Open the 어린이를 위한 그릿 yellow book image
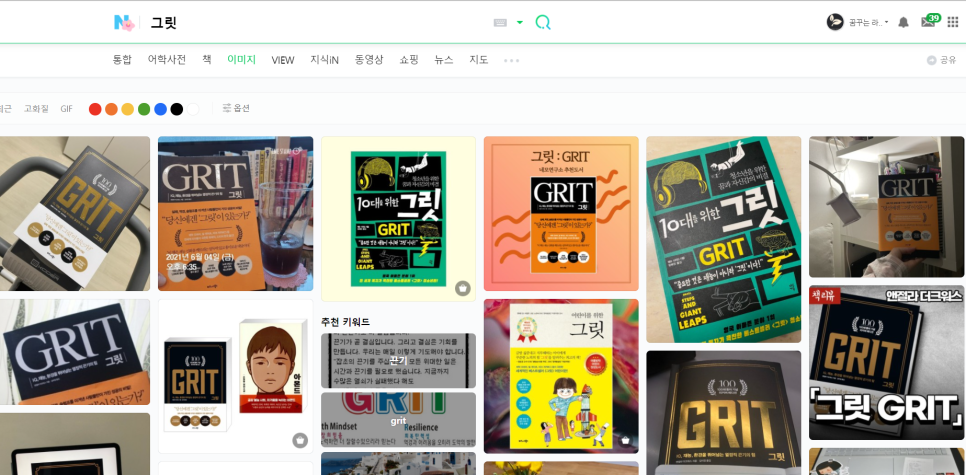The image size is (966, 475). (561, 376)
